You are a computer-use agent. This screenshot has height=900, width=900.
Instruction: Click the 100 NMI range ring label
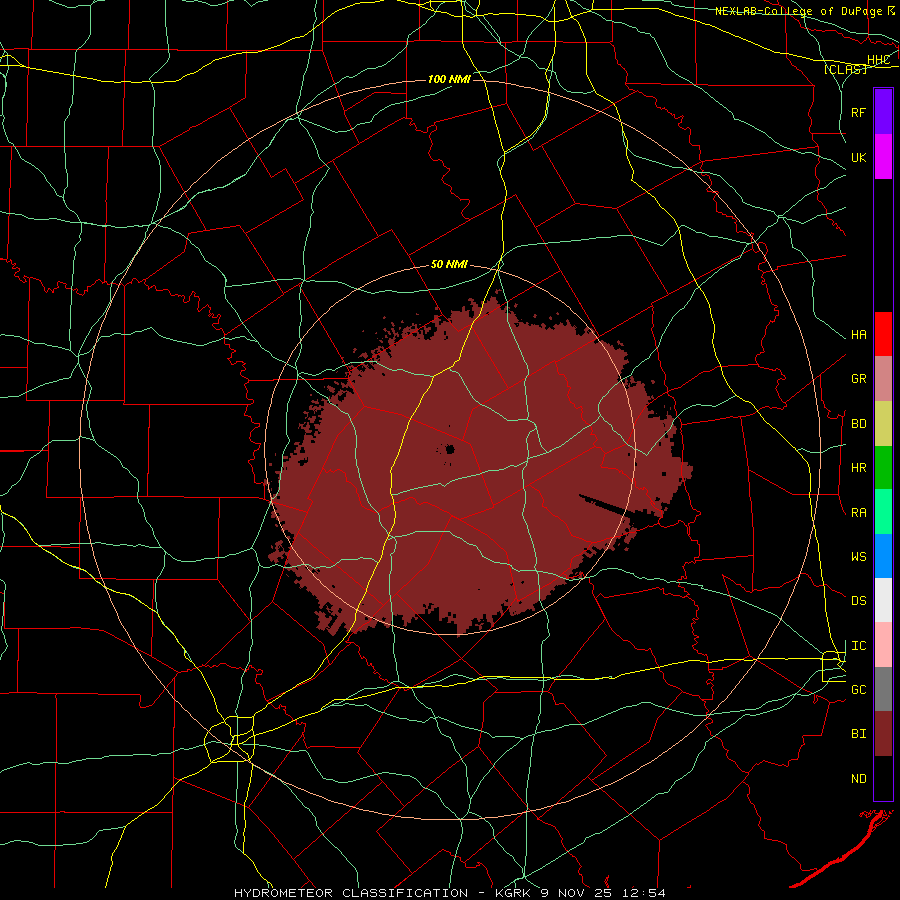click(x=449, y=79)
